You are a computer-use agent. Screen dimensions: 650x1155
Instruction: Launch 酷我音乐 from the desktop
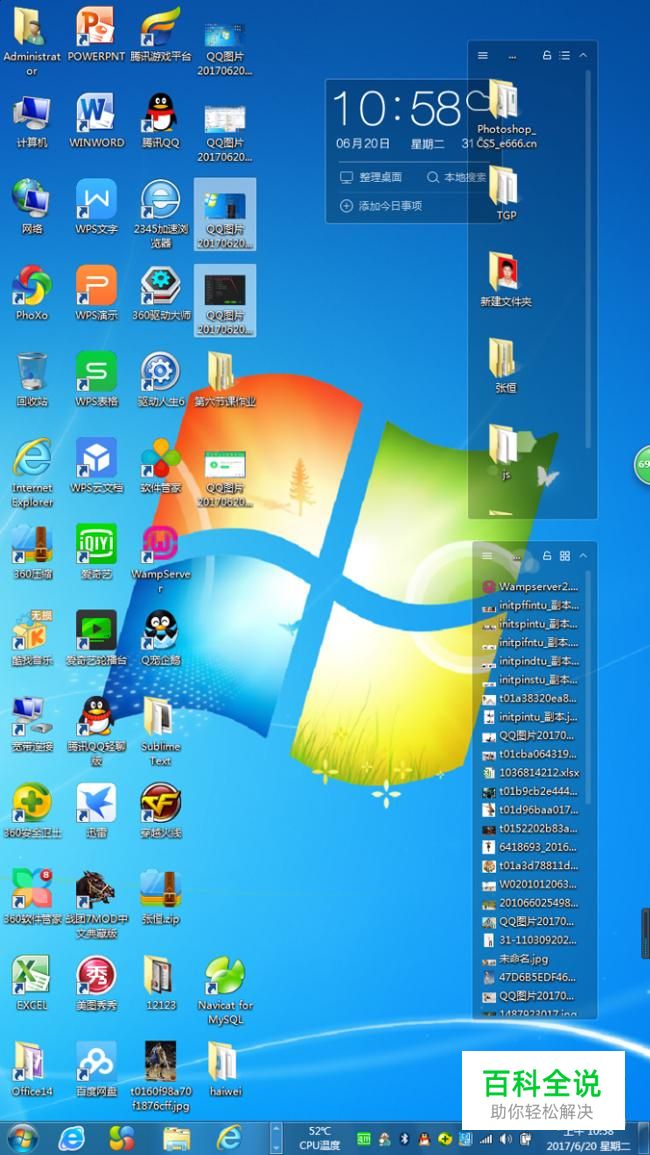pos(32,638)
